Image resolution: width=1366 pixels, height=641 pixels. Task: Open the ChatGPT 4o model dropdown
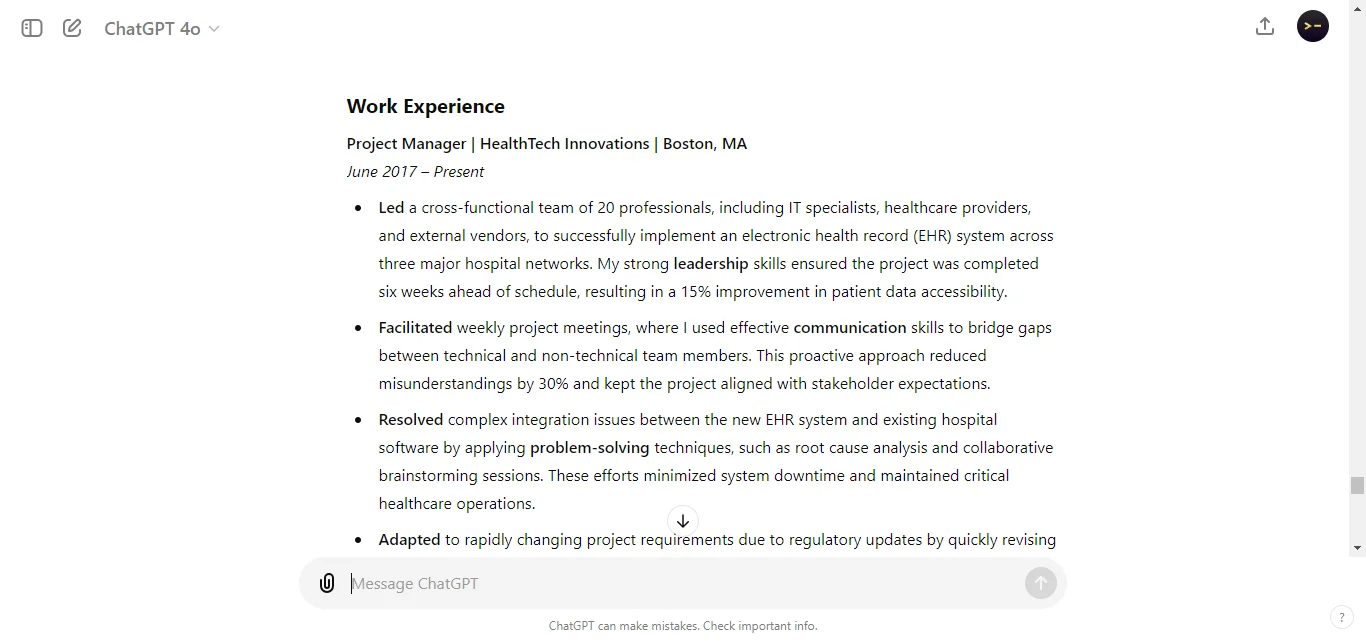162,28
